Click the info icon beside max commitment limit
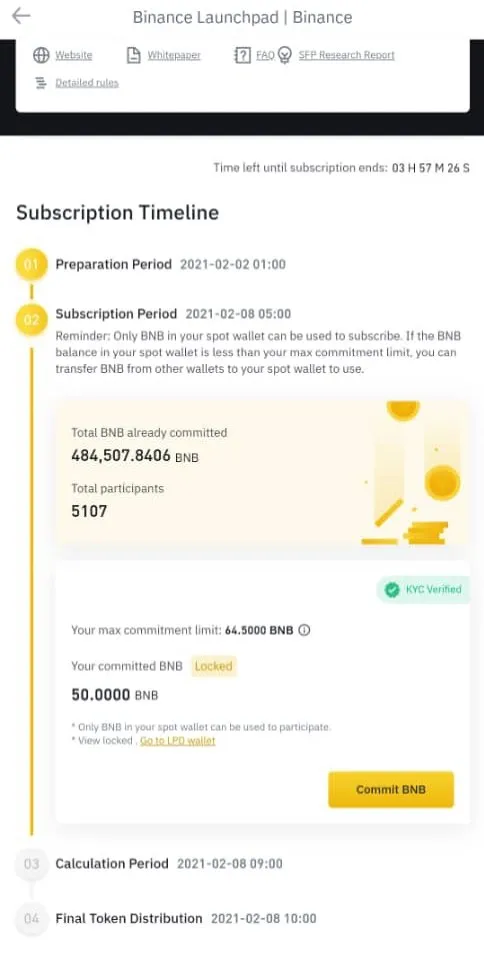 [305, 630]
